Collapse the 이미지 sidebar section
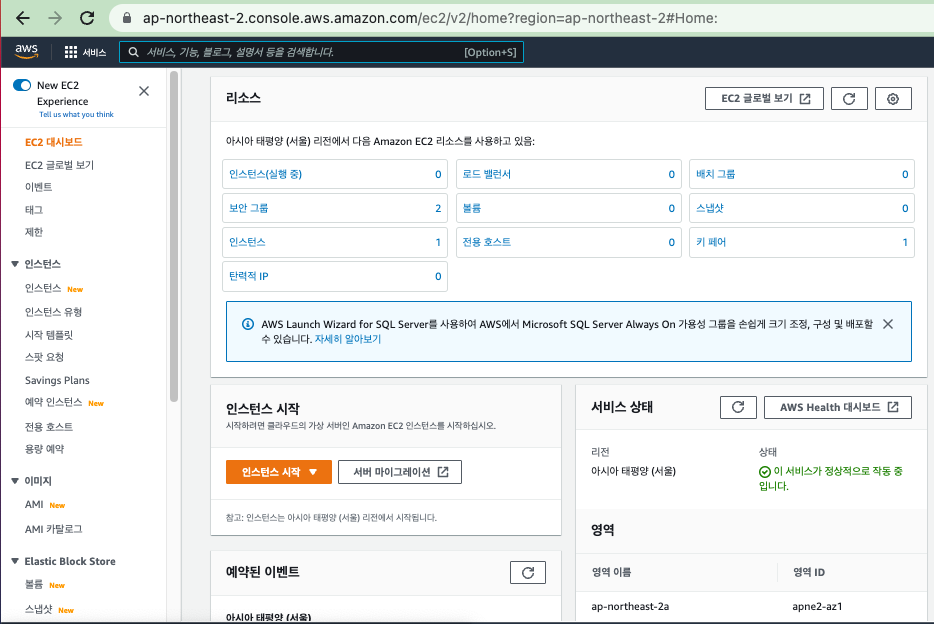The width and height of the screenshot is (934, 624). pyautogui.click(x=15, y=481)
